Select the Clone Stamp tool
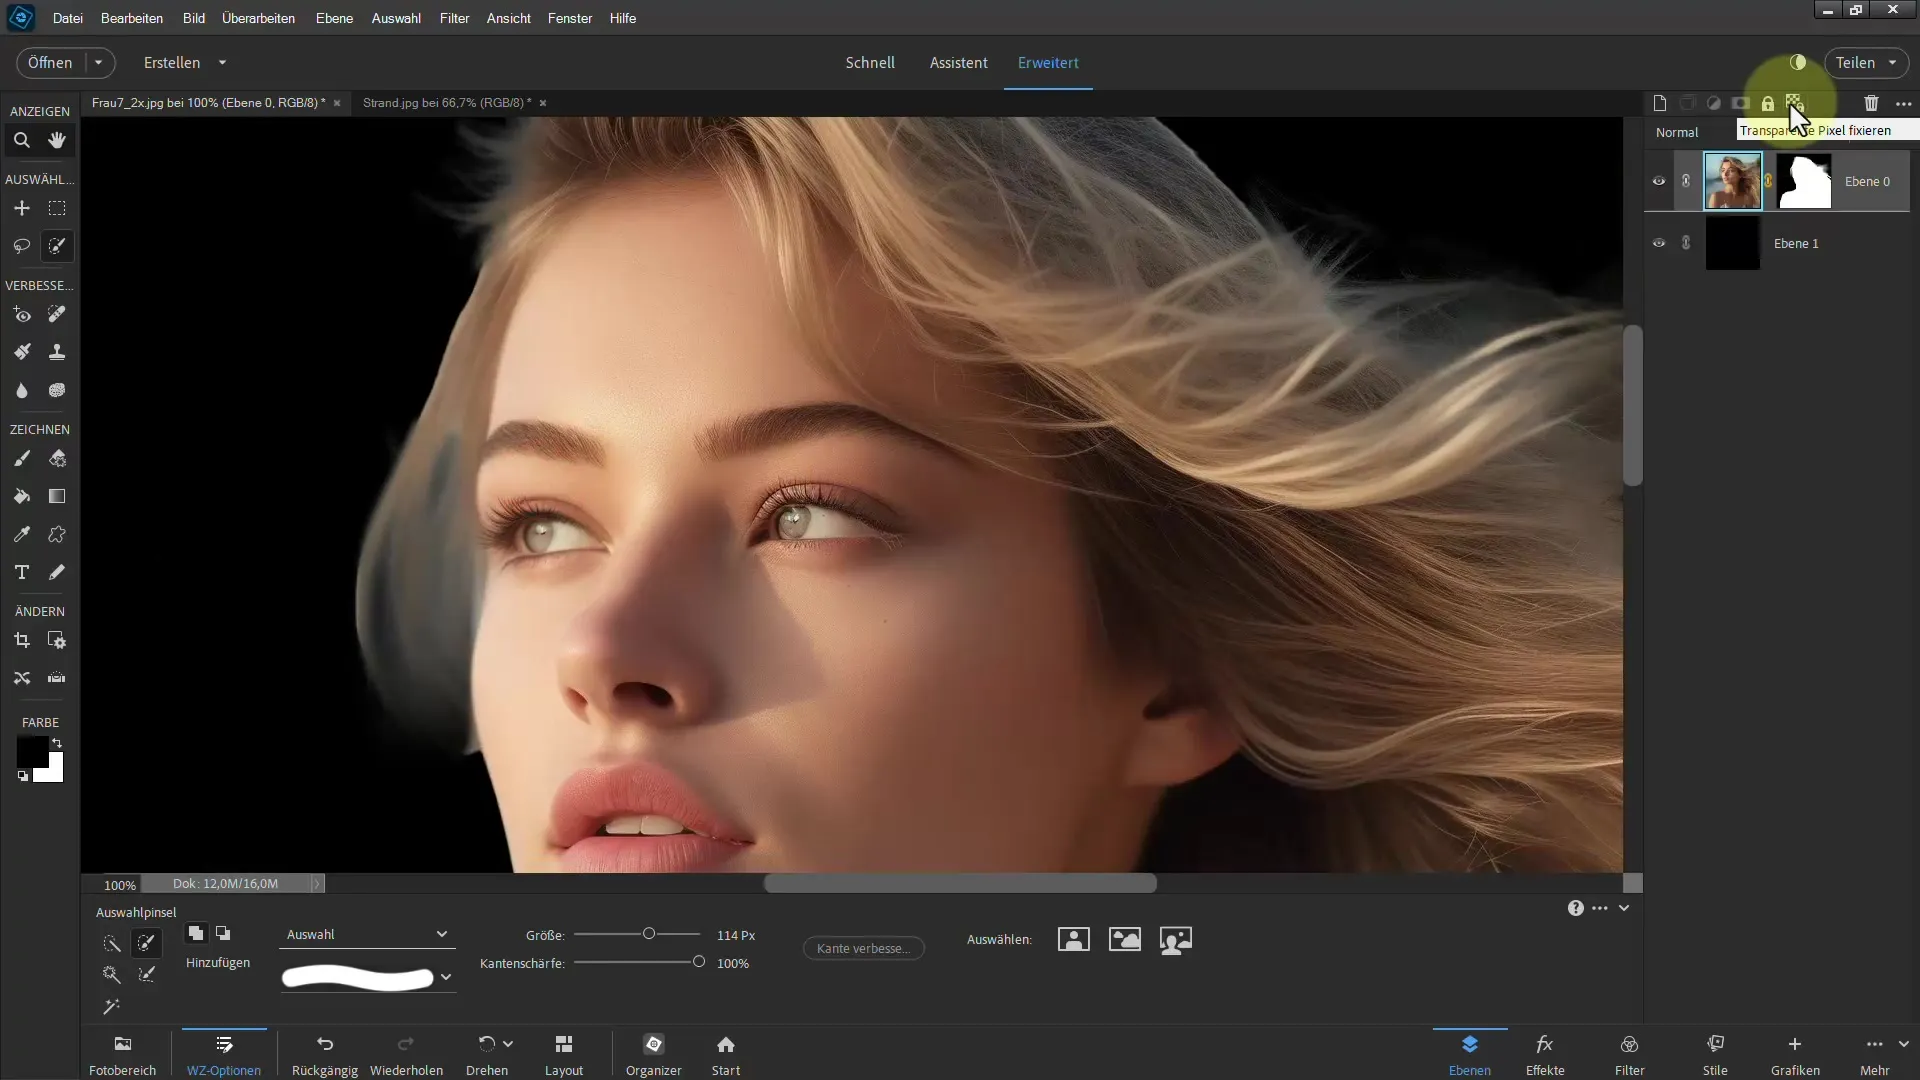The width and height of the screenshot is (1920, 1080). click(57, 352)
